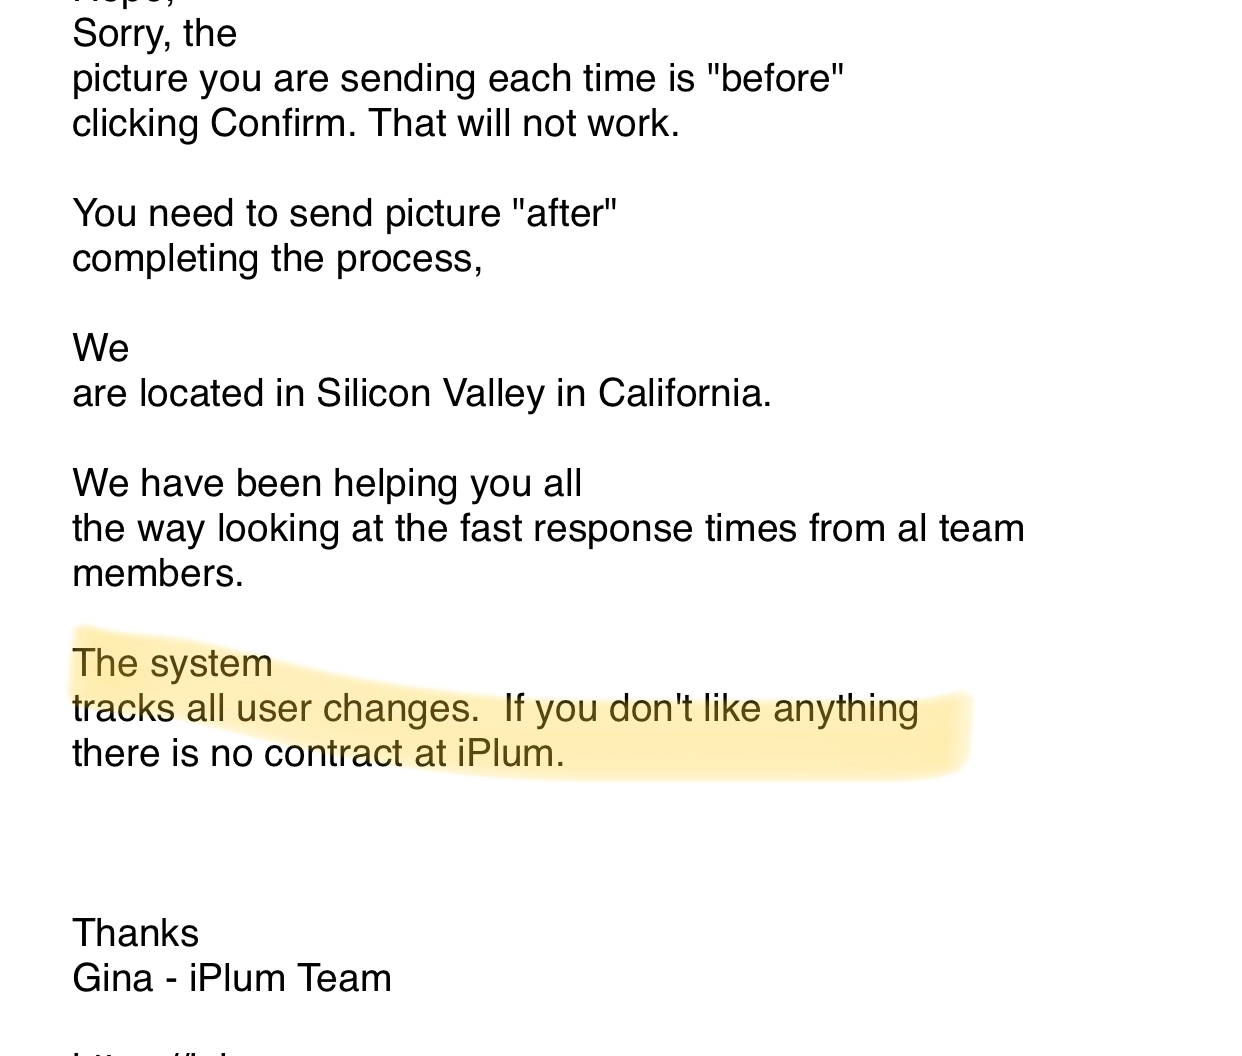Click the quoted word "after"
1242x1056 pixels.
click(x=564, y=214)
